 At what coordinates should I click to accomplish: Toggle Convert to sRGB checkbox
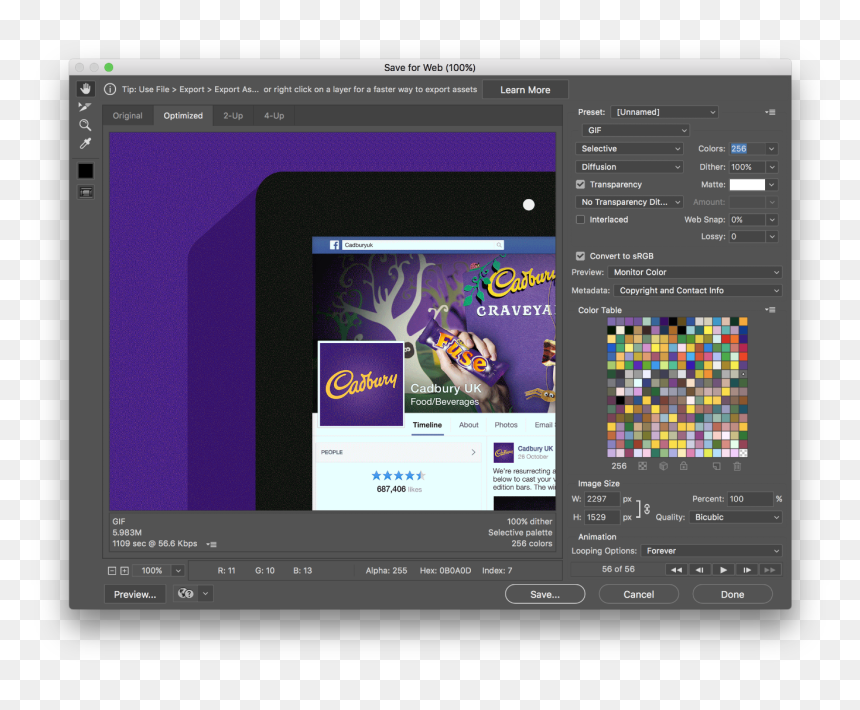click(580, 256)
